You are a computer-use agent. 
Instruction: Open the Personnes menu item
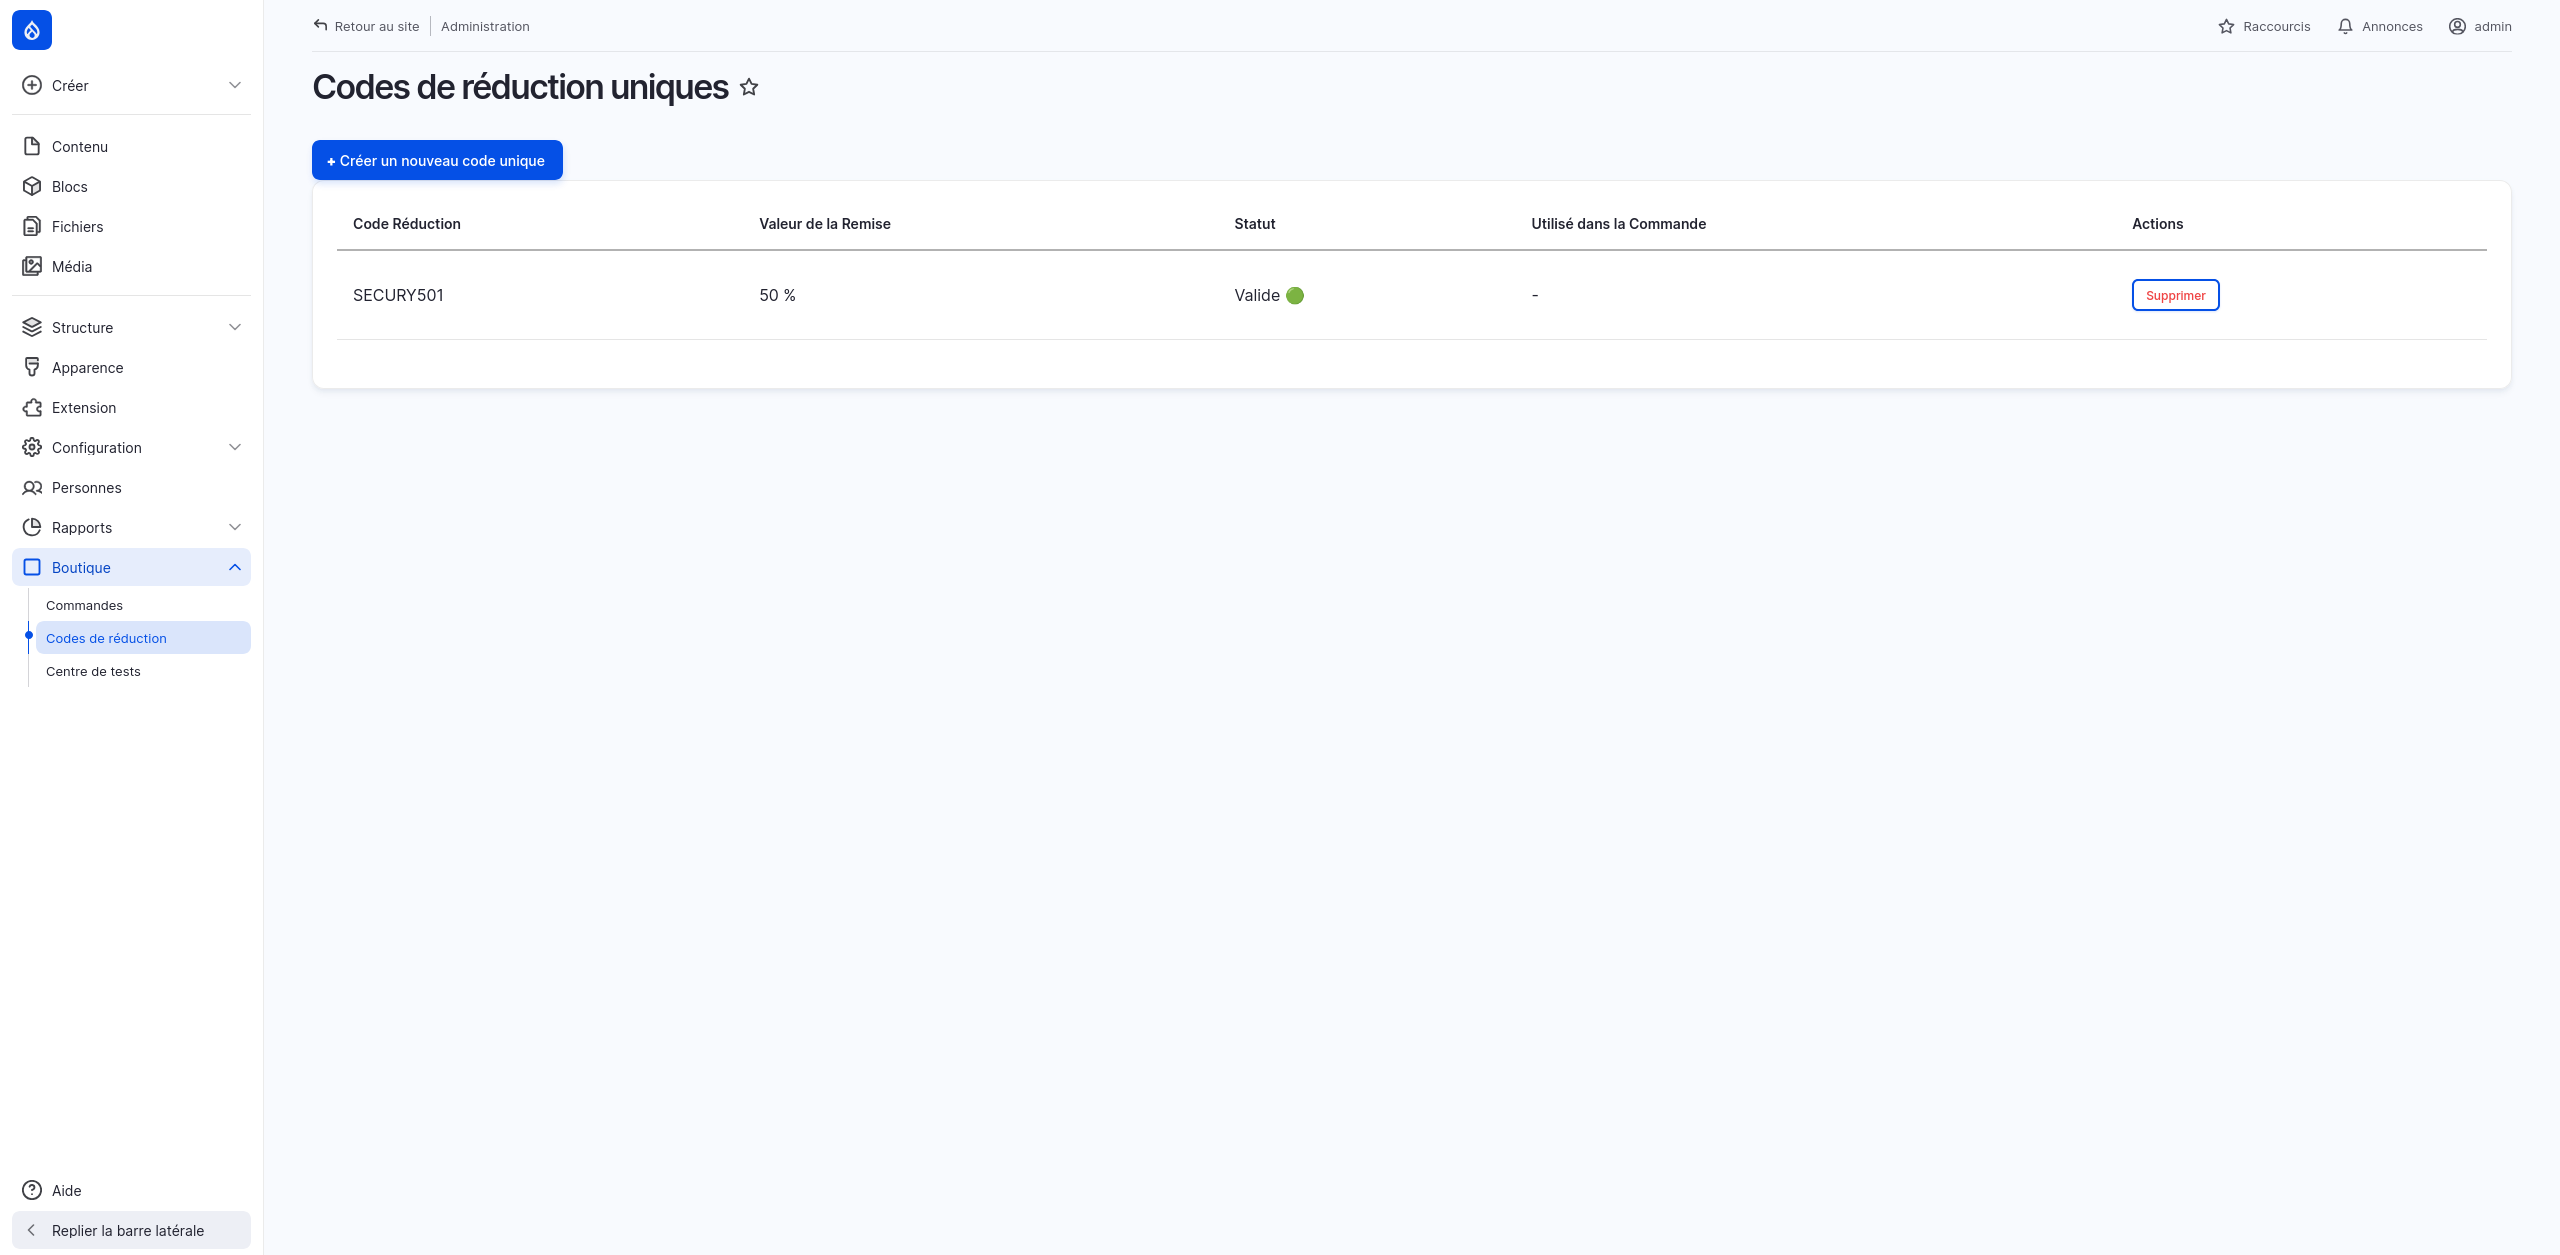(131, 487)
